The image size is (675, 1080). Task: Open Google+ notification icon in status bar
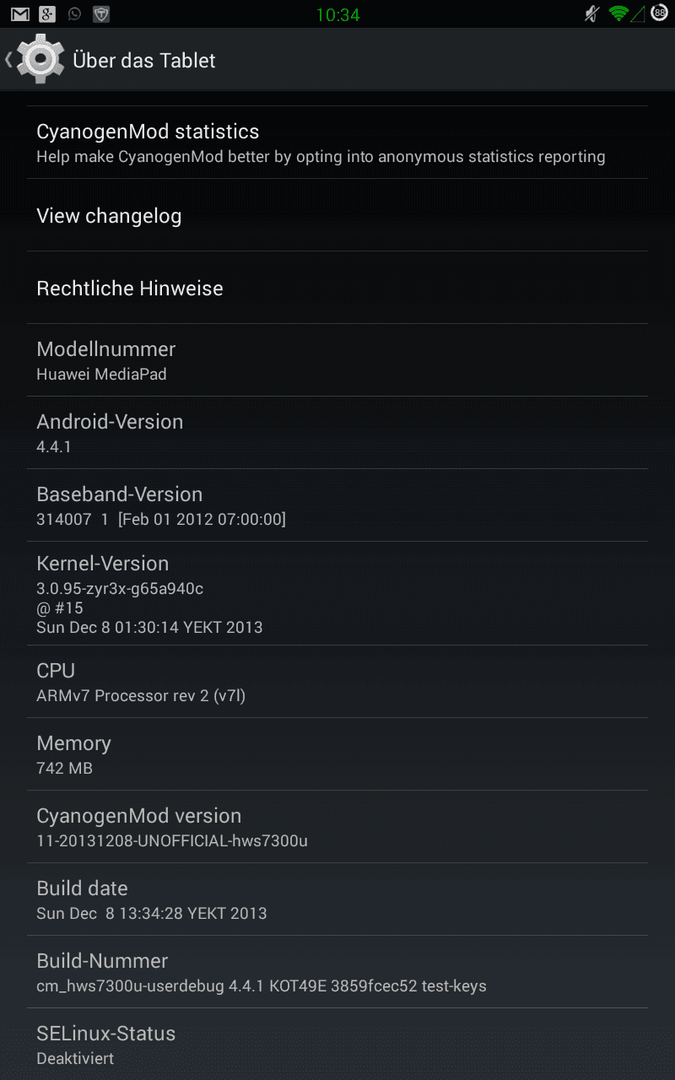pos(47,14)
